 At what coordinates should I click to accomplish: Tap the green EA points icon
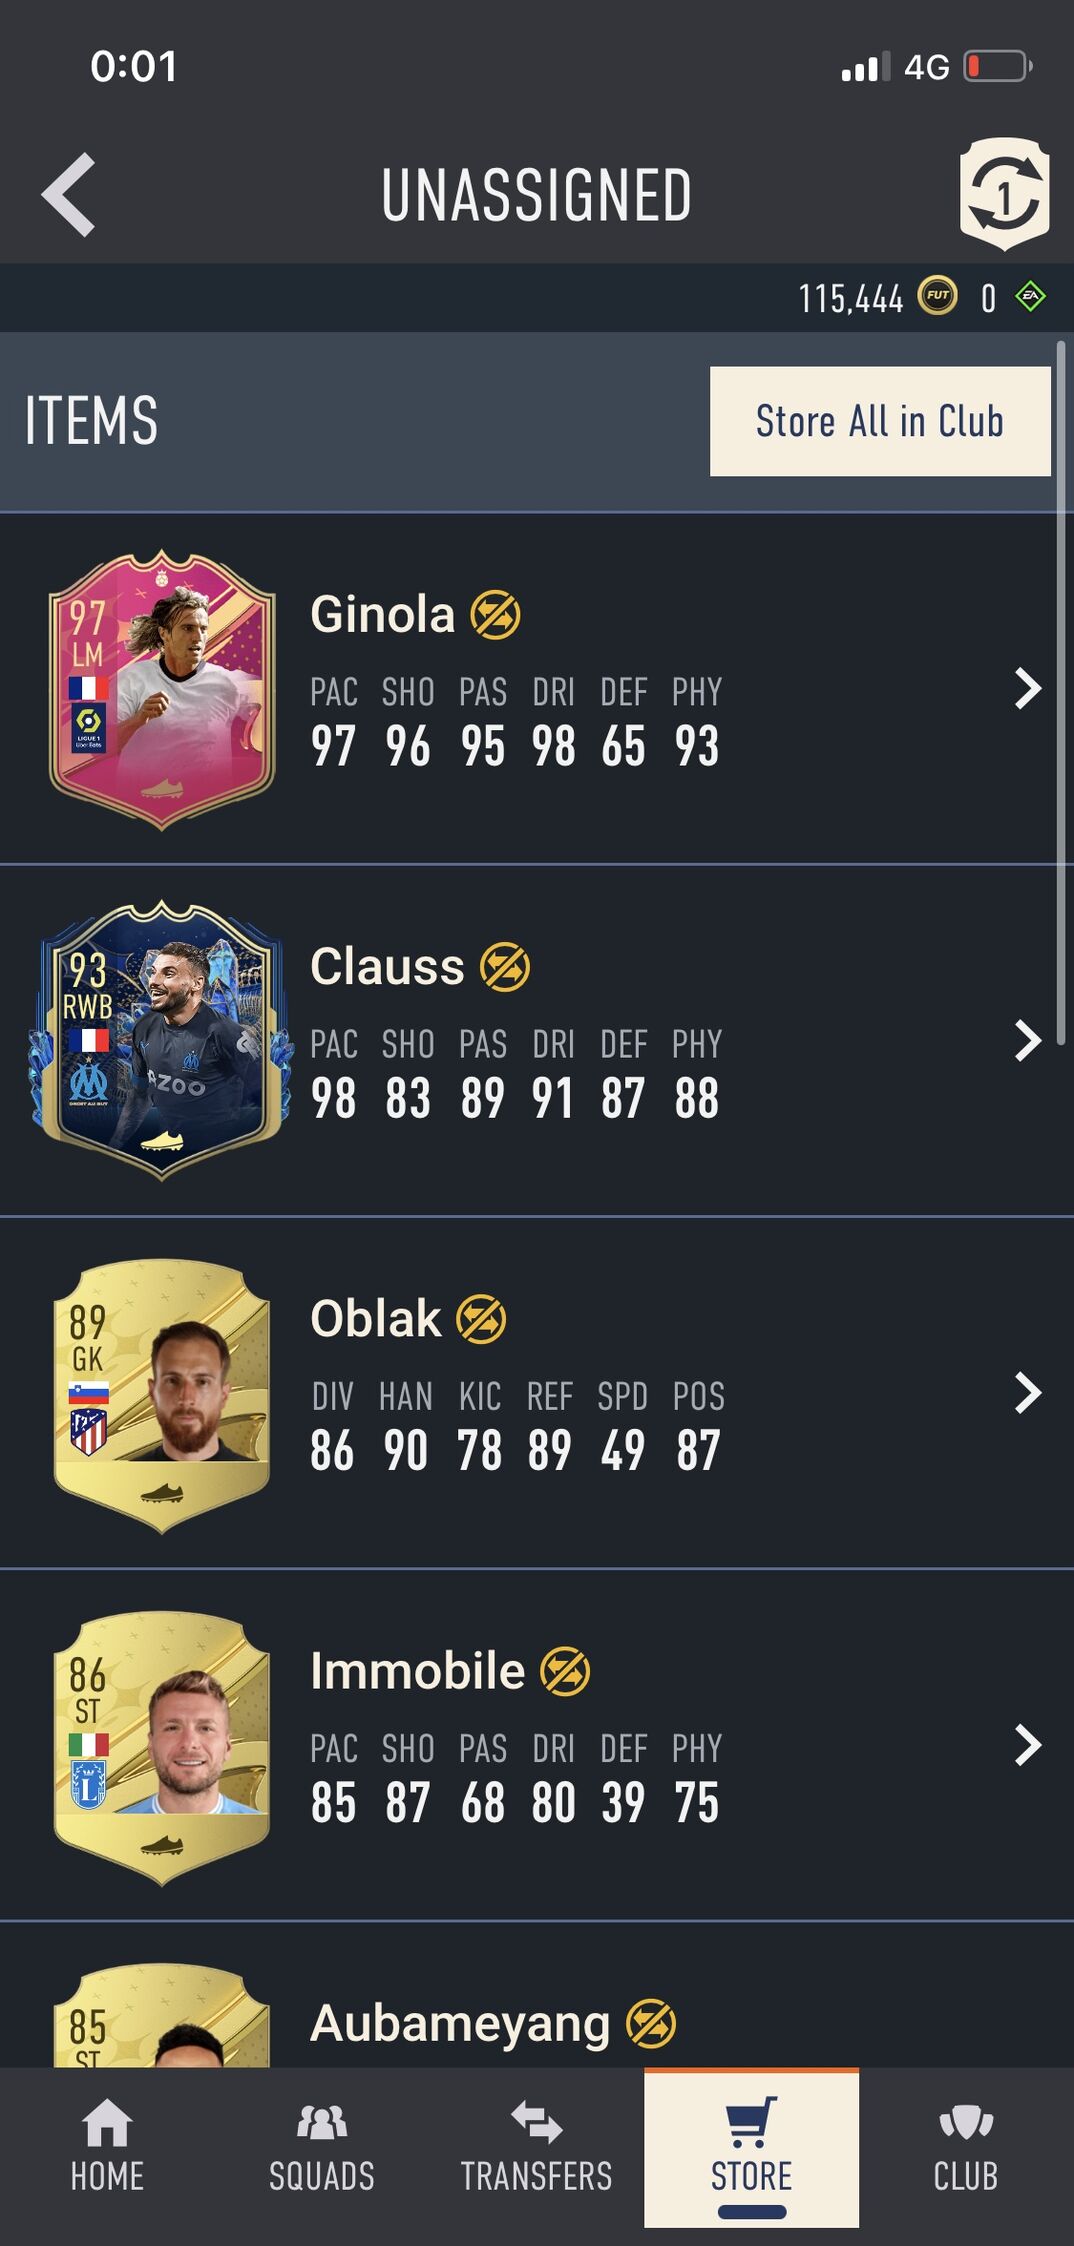tap(1030, 297)
